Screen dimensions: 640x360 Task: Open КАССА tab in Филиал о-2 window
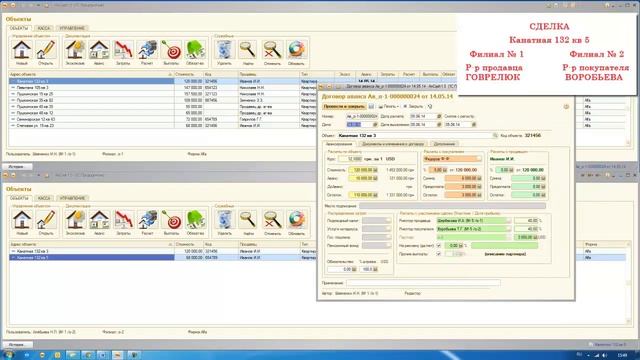tap(44, 198)
